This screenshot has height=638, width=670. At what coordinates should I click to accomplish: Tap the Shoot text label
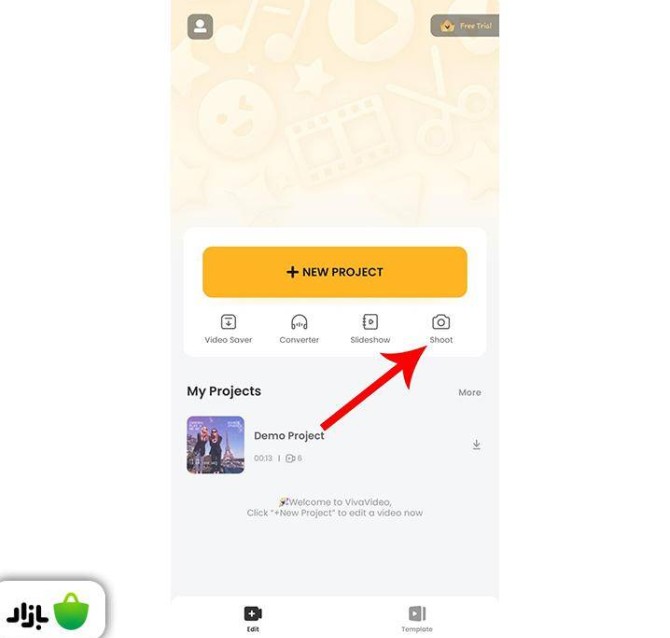pos(441,340)
